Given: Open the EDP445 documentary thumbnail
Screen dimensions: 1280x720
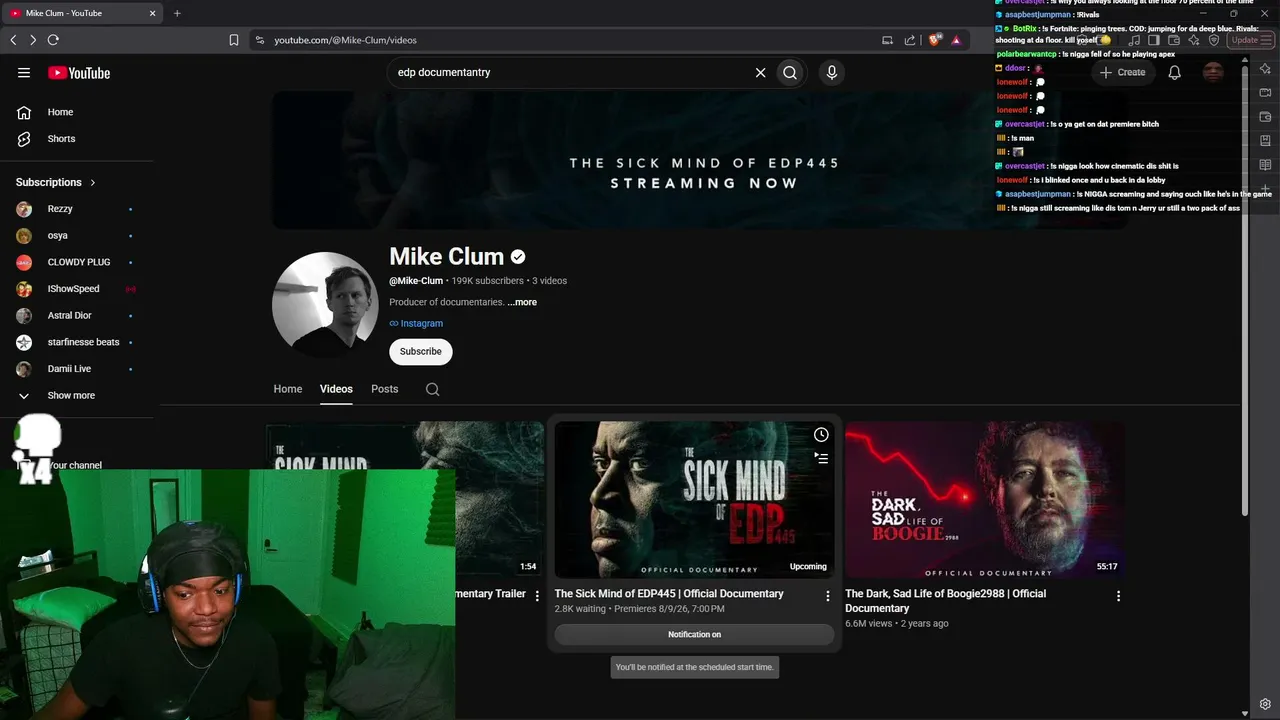Looking at the screenshot, I should pos(694,499).
